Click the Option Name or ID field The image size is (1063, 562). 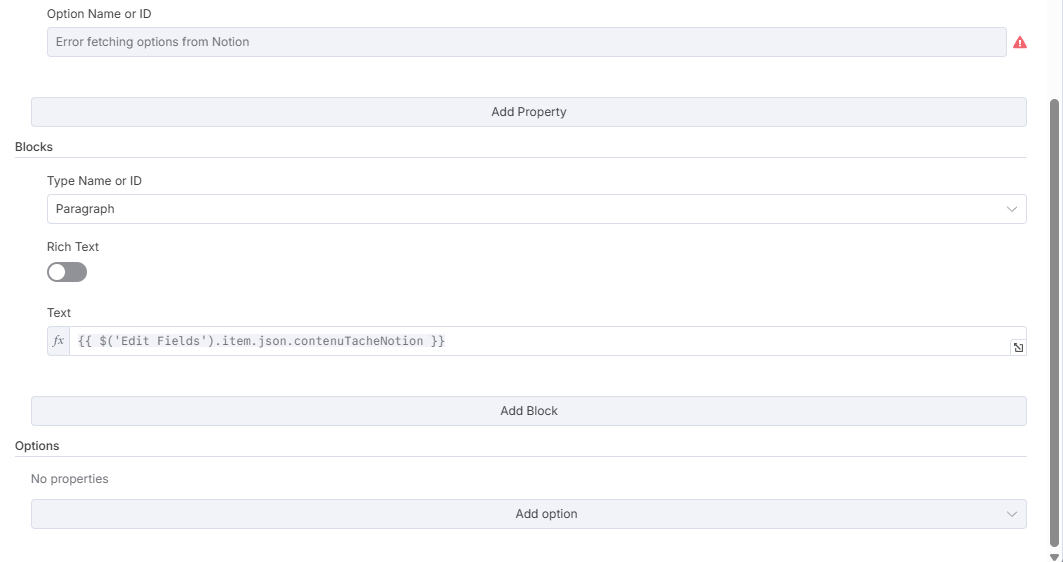(526, 42)
